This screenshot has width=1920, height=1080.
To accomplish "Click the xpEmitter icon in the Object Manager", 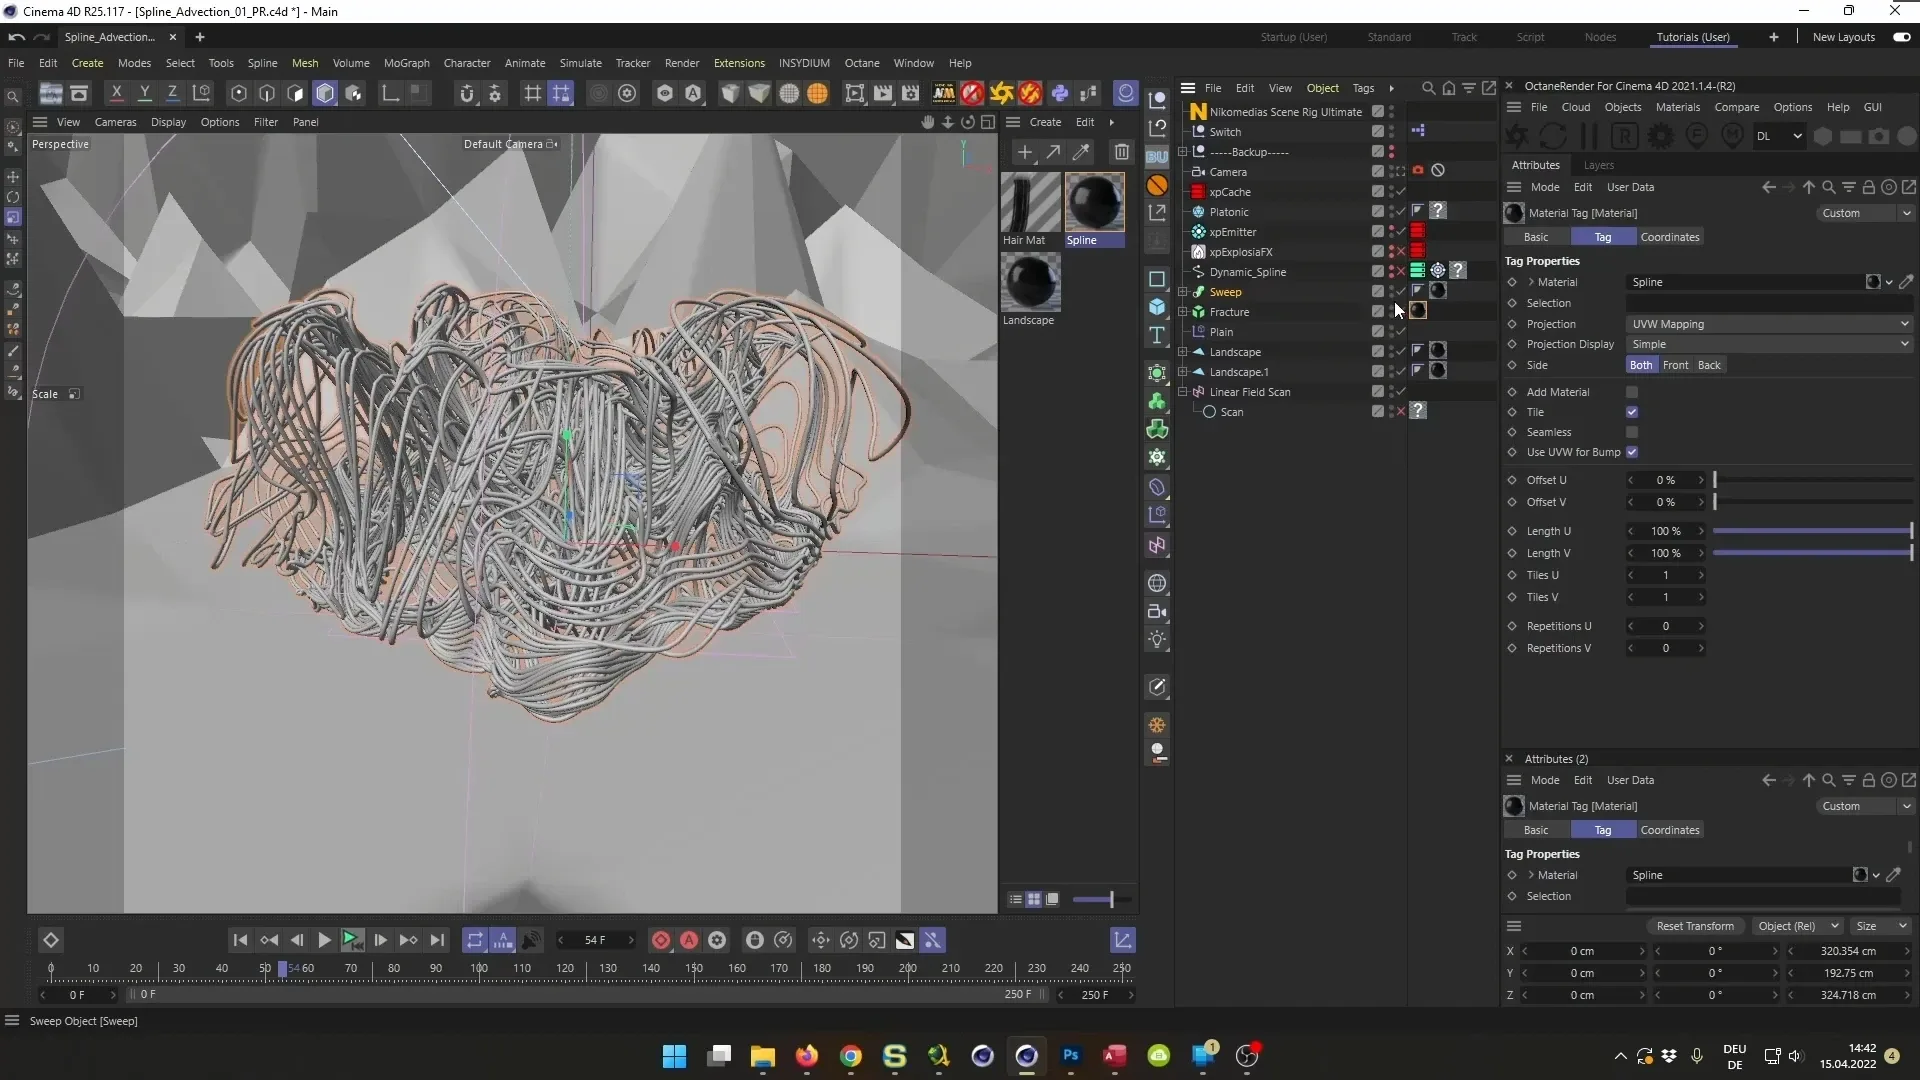I will (x=1199, y=231).
